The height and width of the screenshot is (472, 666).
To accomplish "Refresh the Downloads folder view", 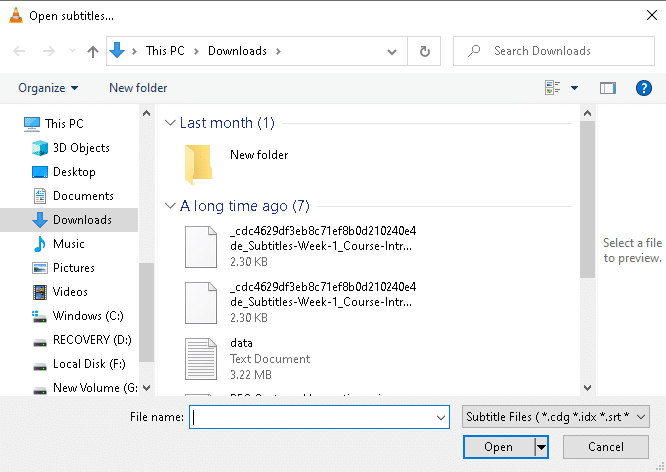I will (425, 51).
